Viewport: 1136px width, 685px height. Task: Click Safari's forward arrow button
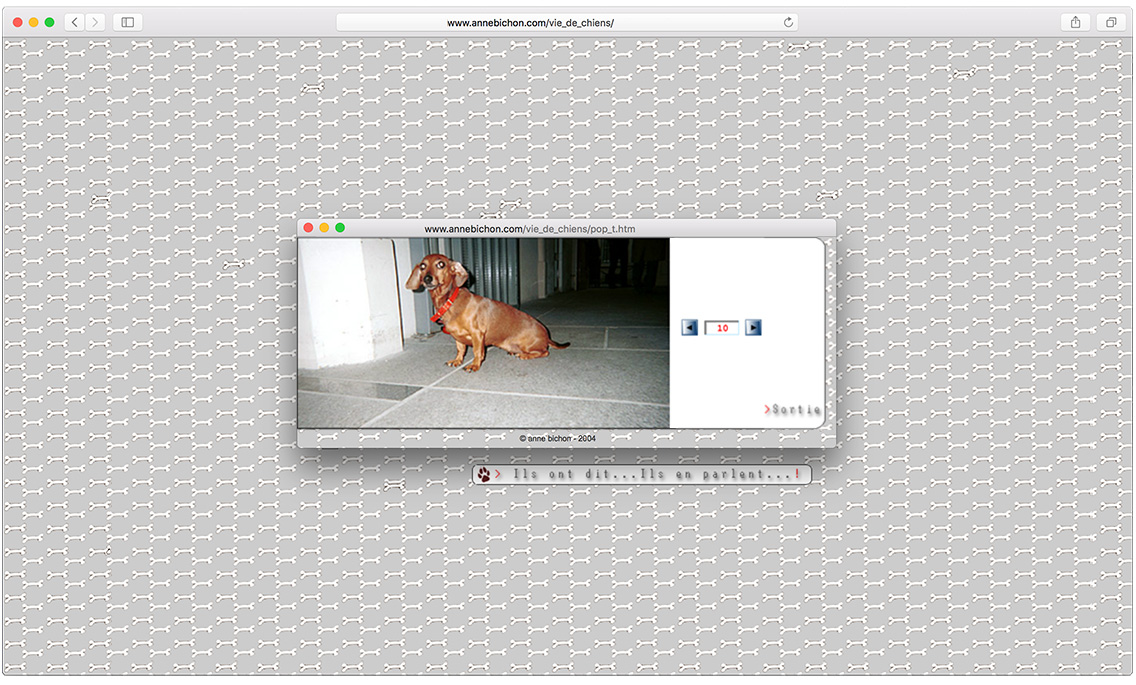[x=95, y=22]
